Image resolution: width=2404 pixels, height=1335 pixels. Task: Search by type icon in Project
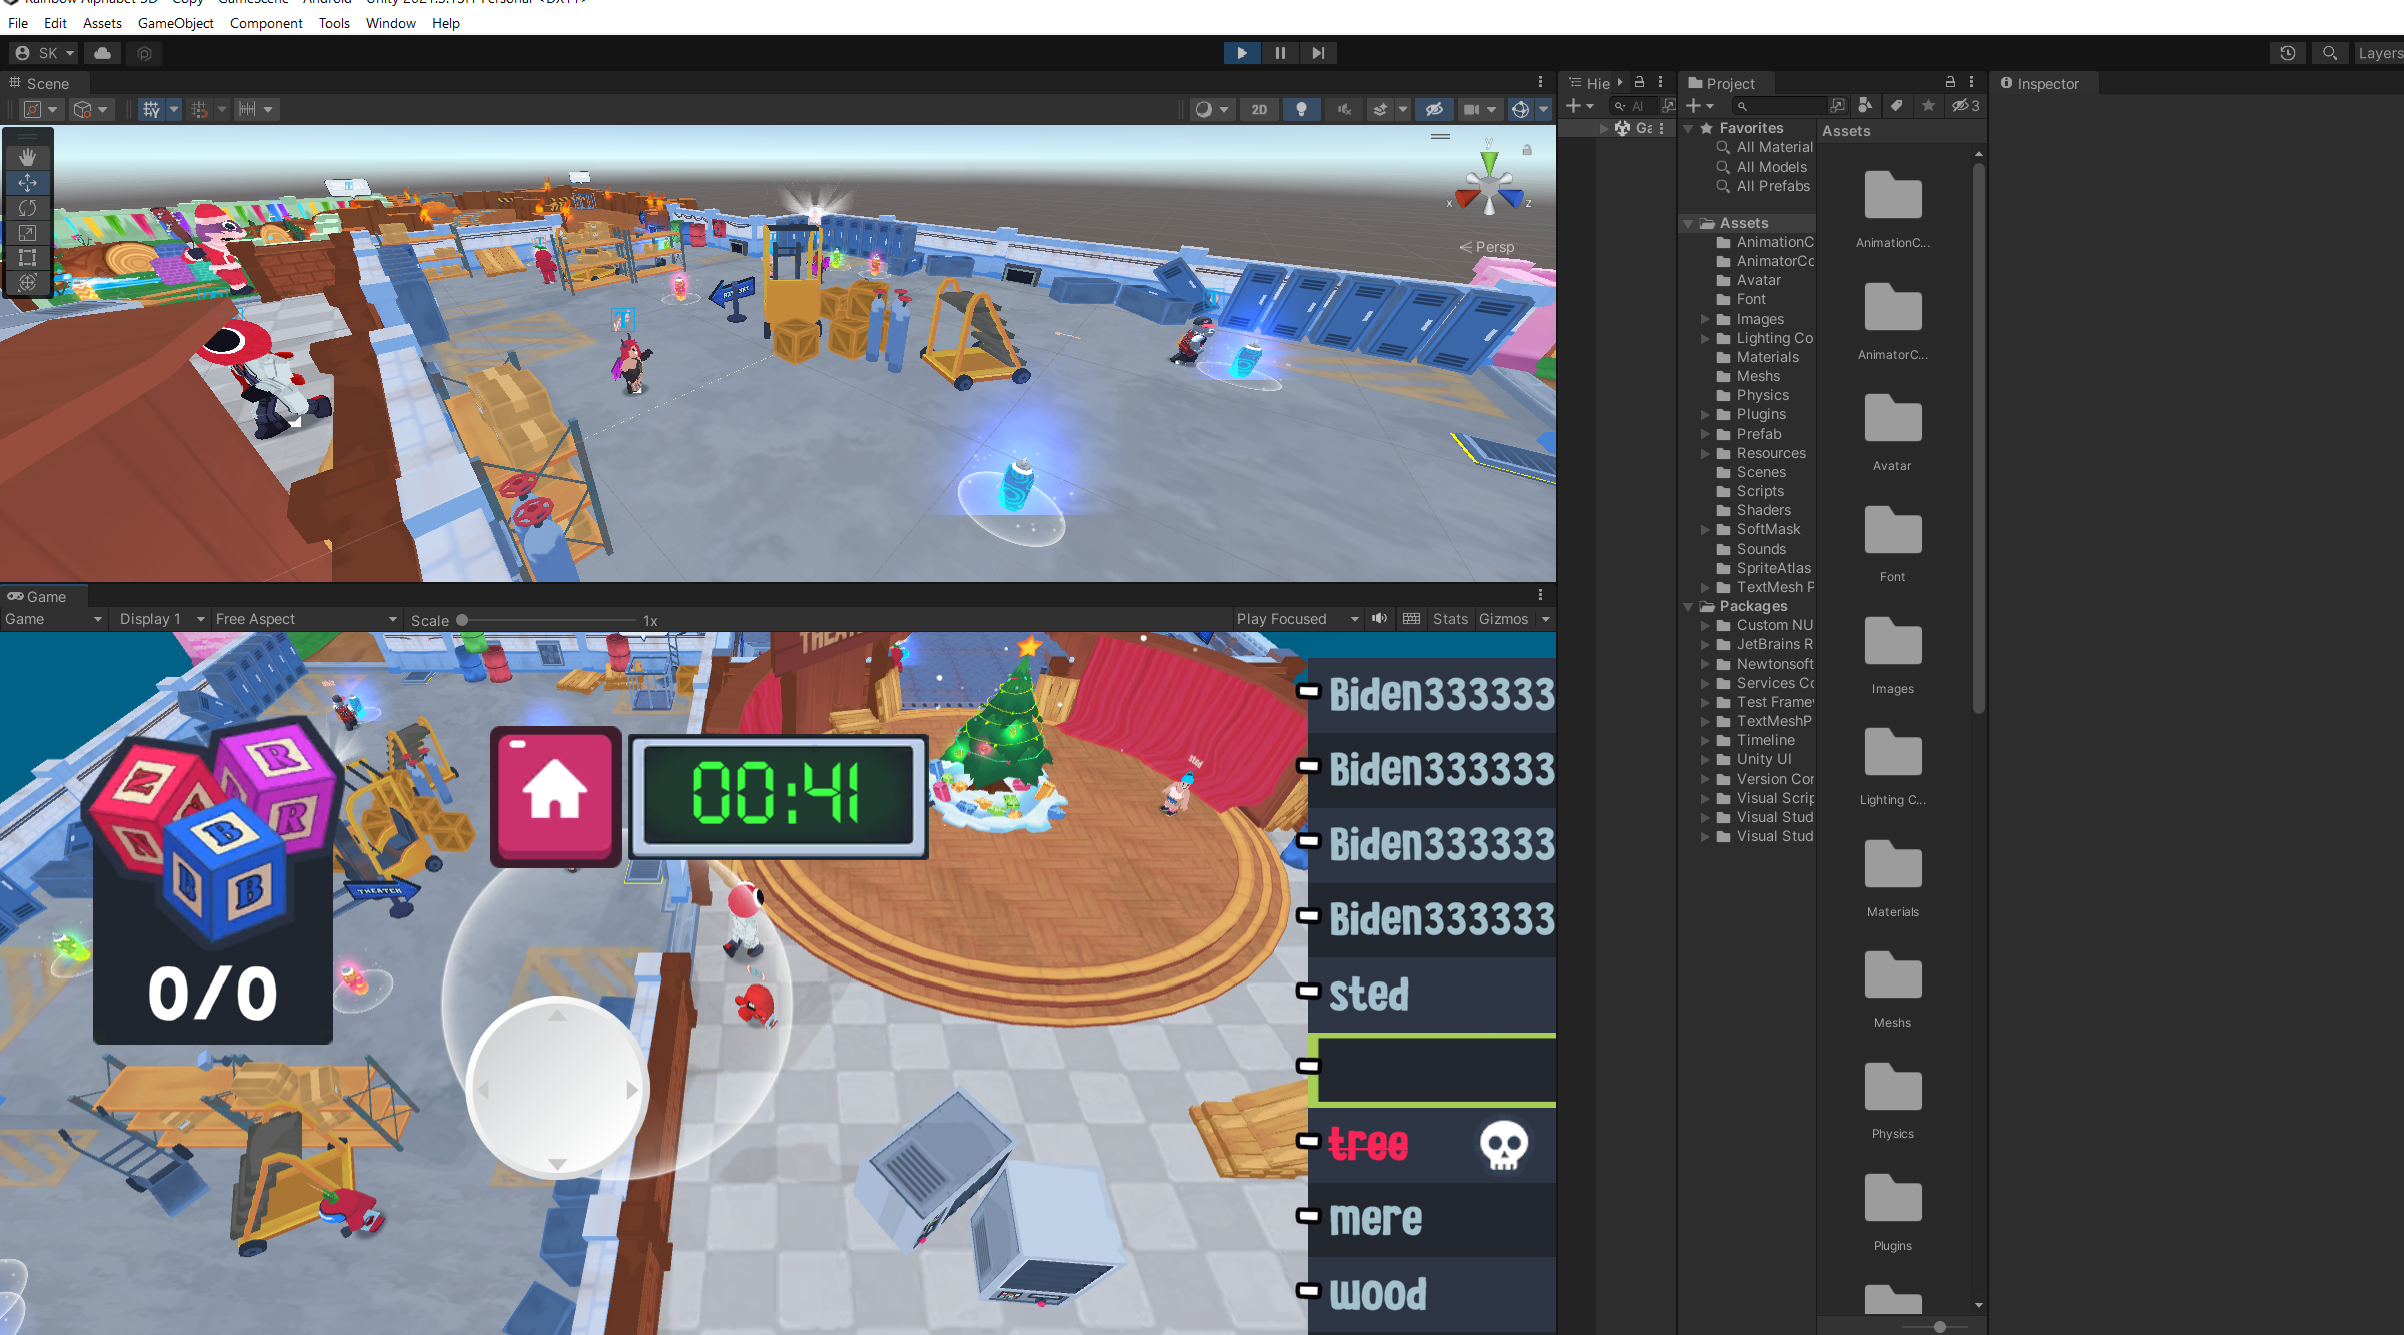point(1865,105)
